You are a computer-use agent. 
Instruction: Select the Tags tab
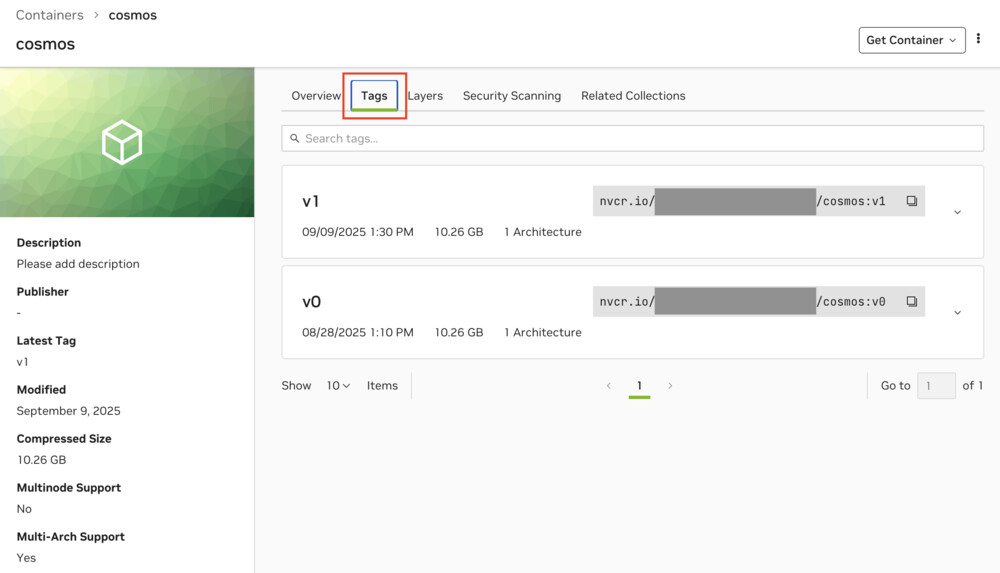click(374, 96)
